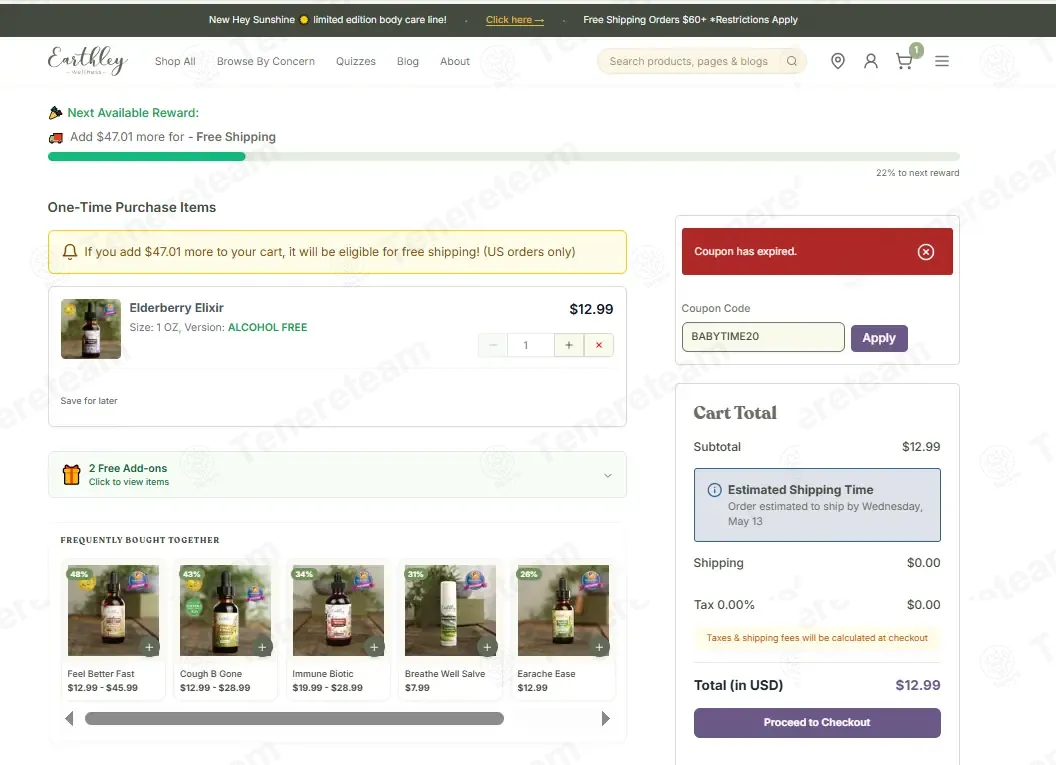Open the hamburger menu icon
Image resolution: width=1056 pixels, height=765 pixels.
coord(942,61)
